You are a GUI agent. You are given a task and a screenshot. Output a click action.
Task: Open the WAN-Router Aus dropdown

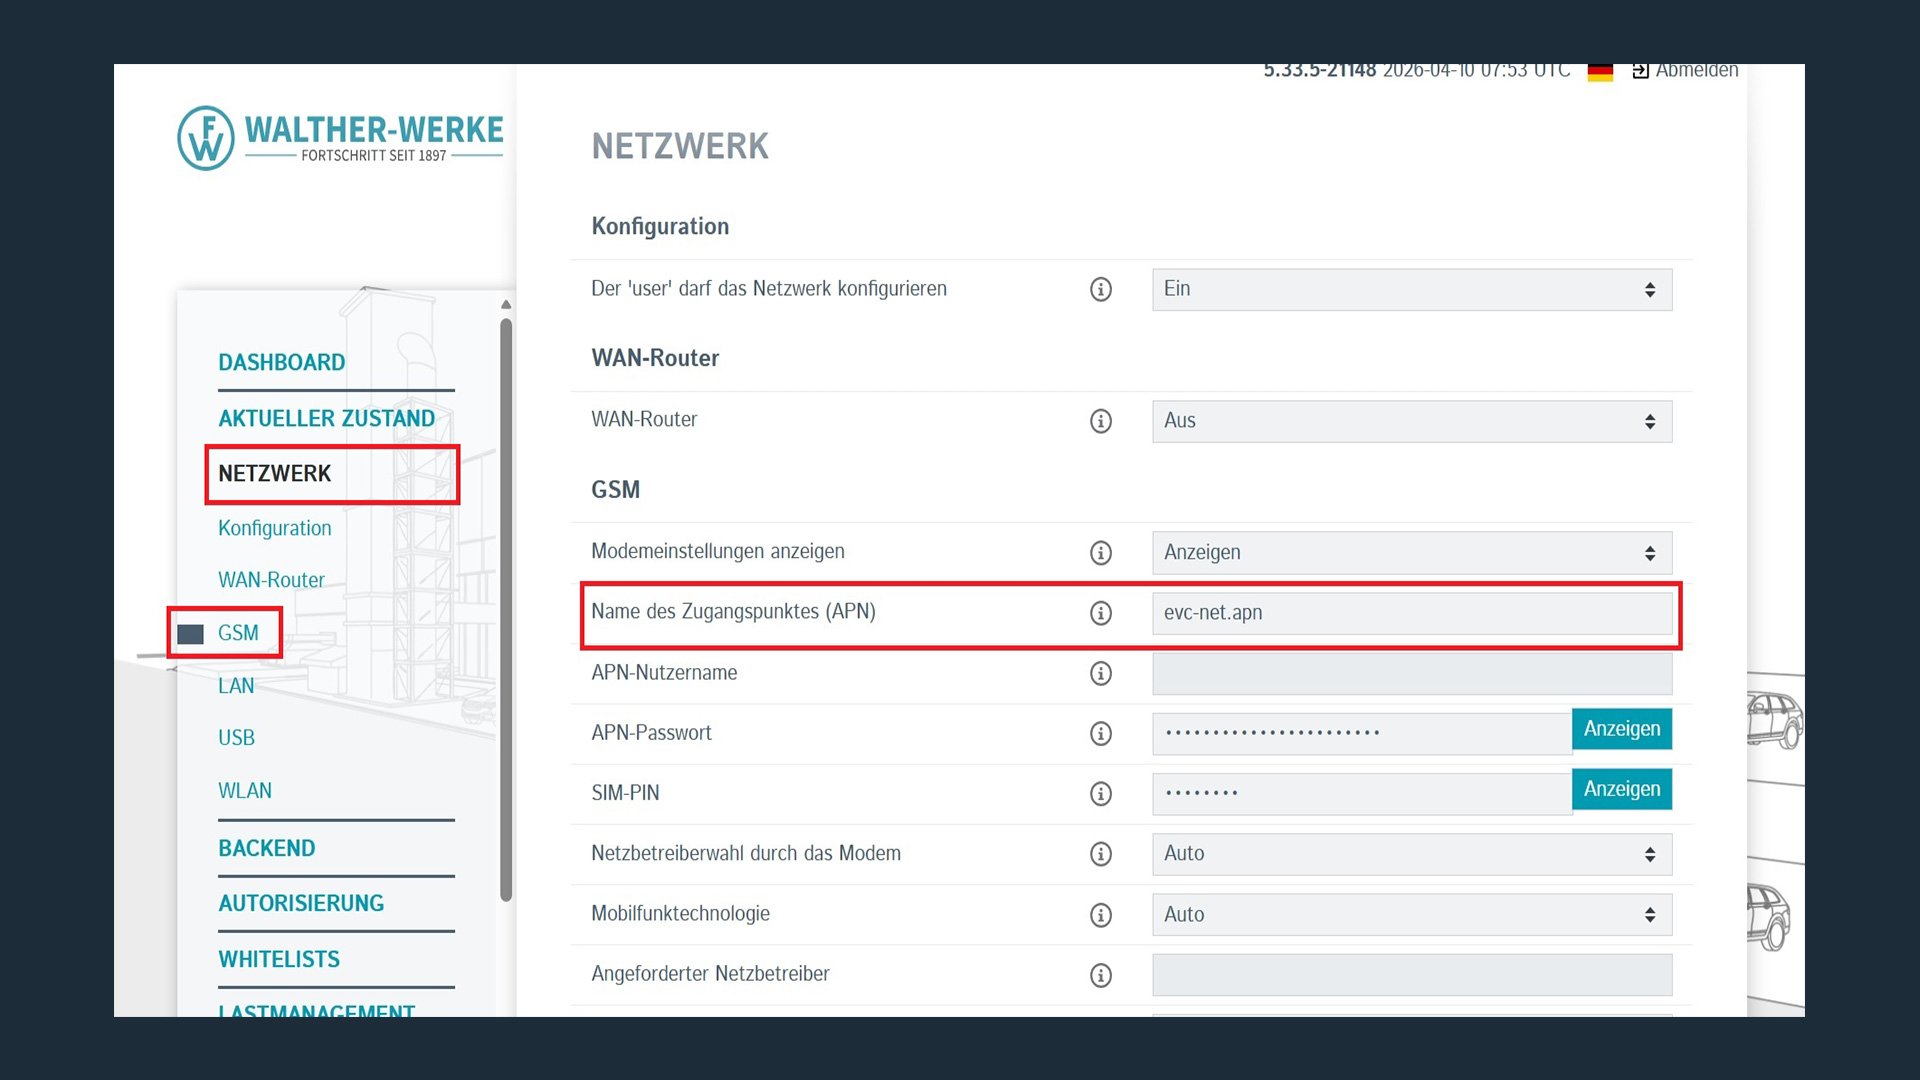[x=1412, y=421]
